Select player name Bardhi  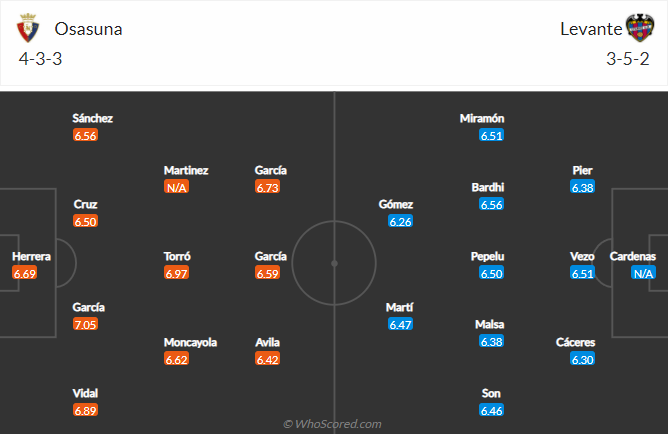coord(488,187)
